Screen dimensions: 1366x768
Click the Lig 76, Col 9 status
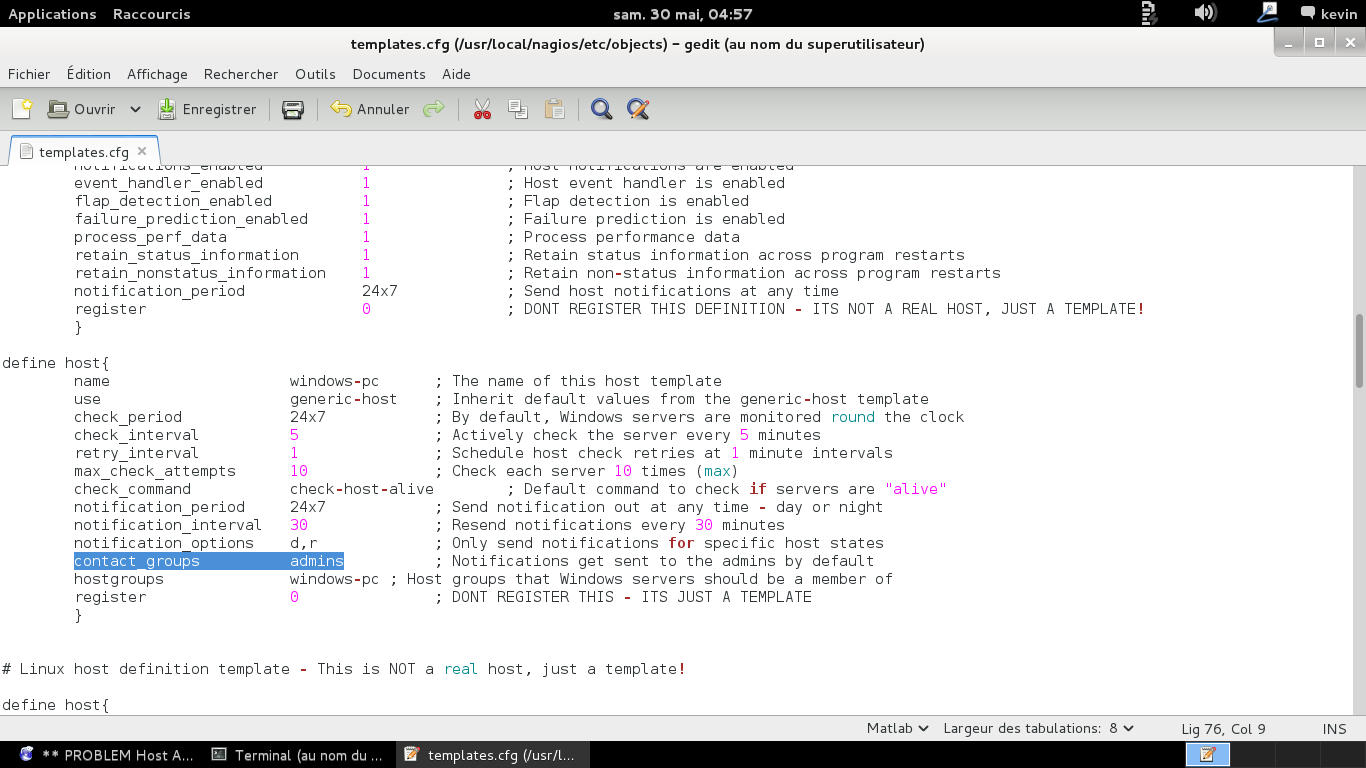[x=1223, y=729]
